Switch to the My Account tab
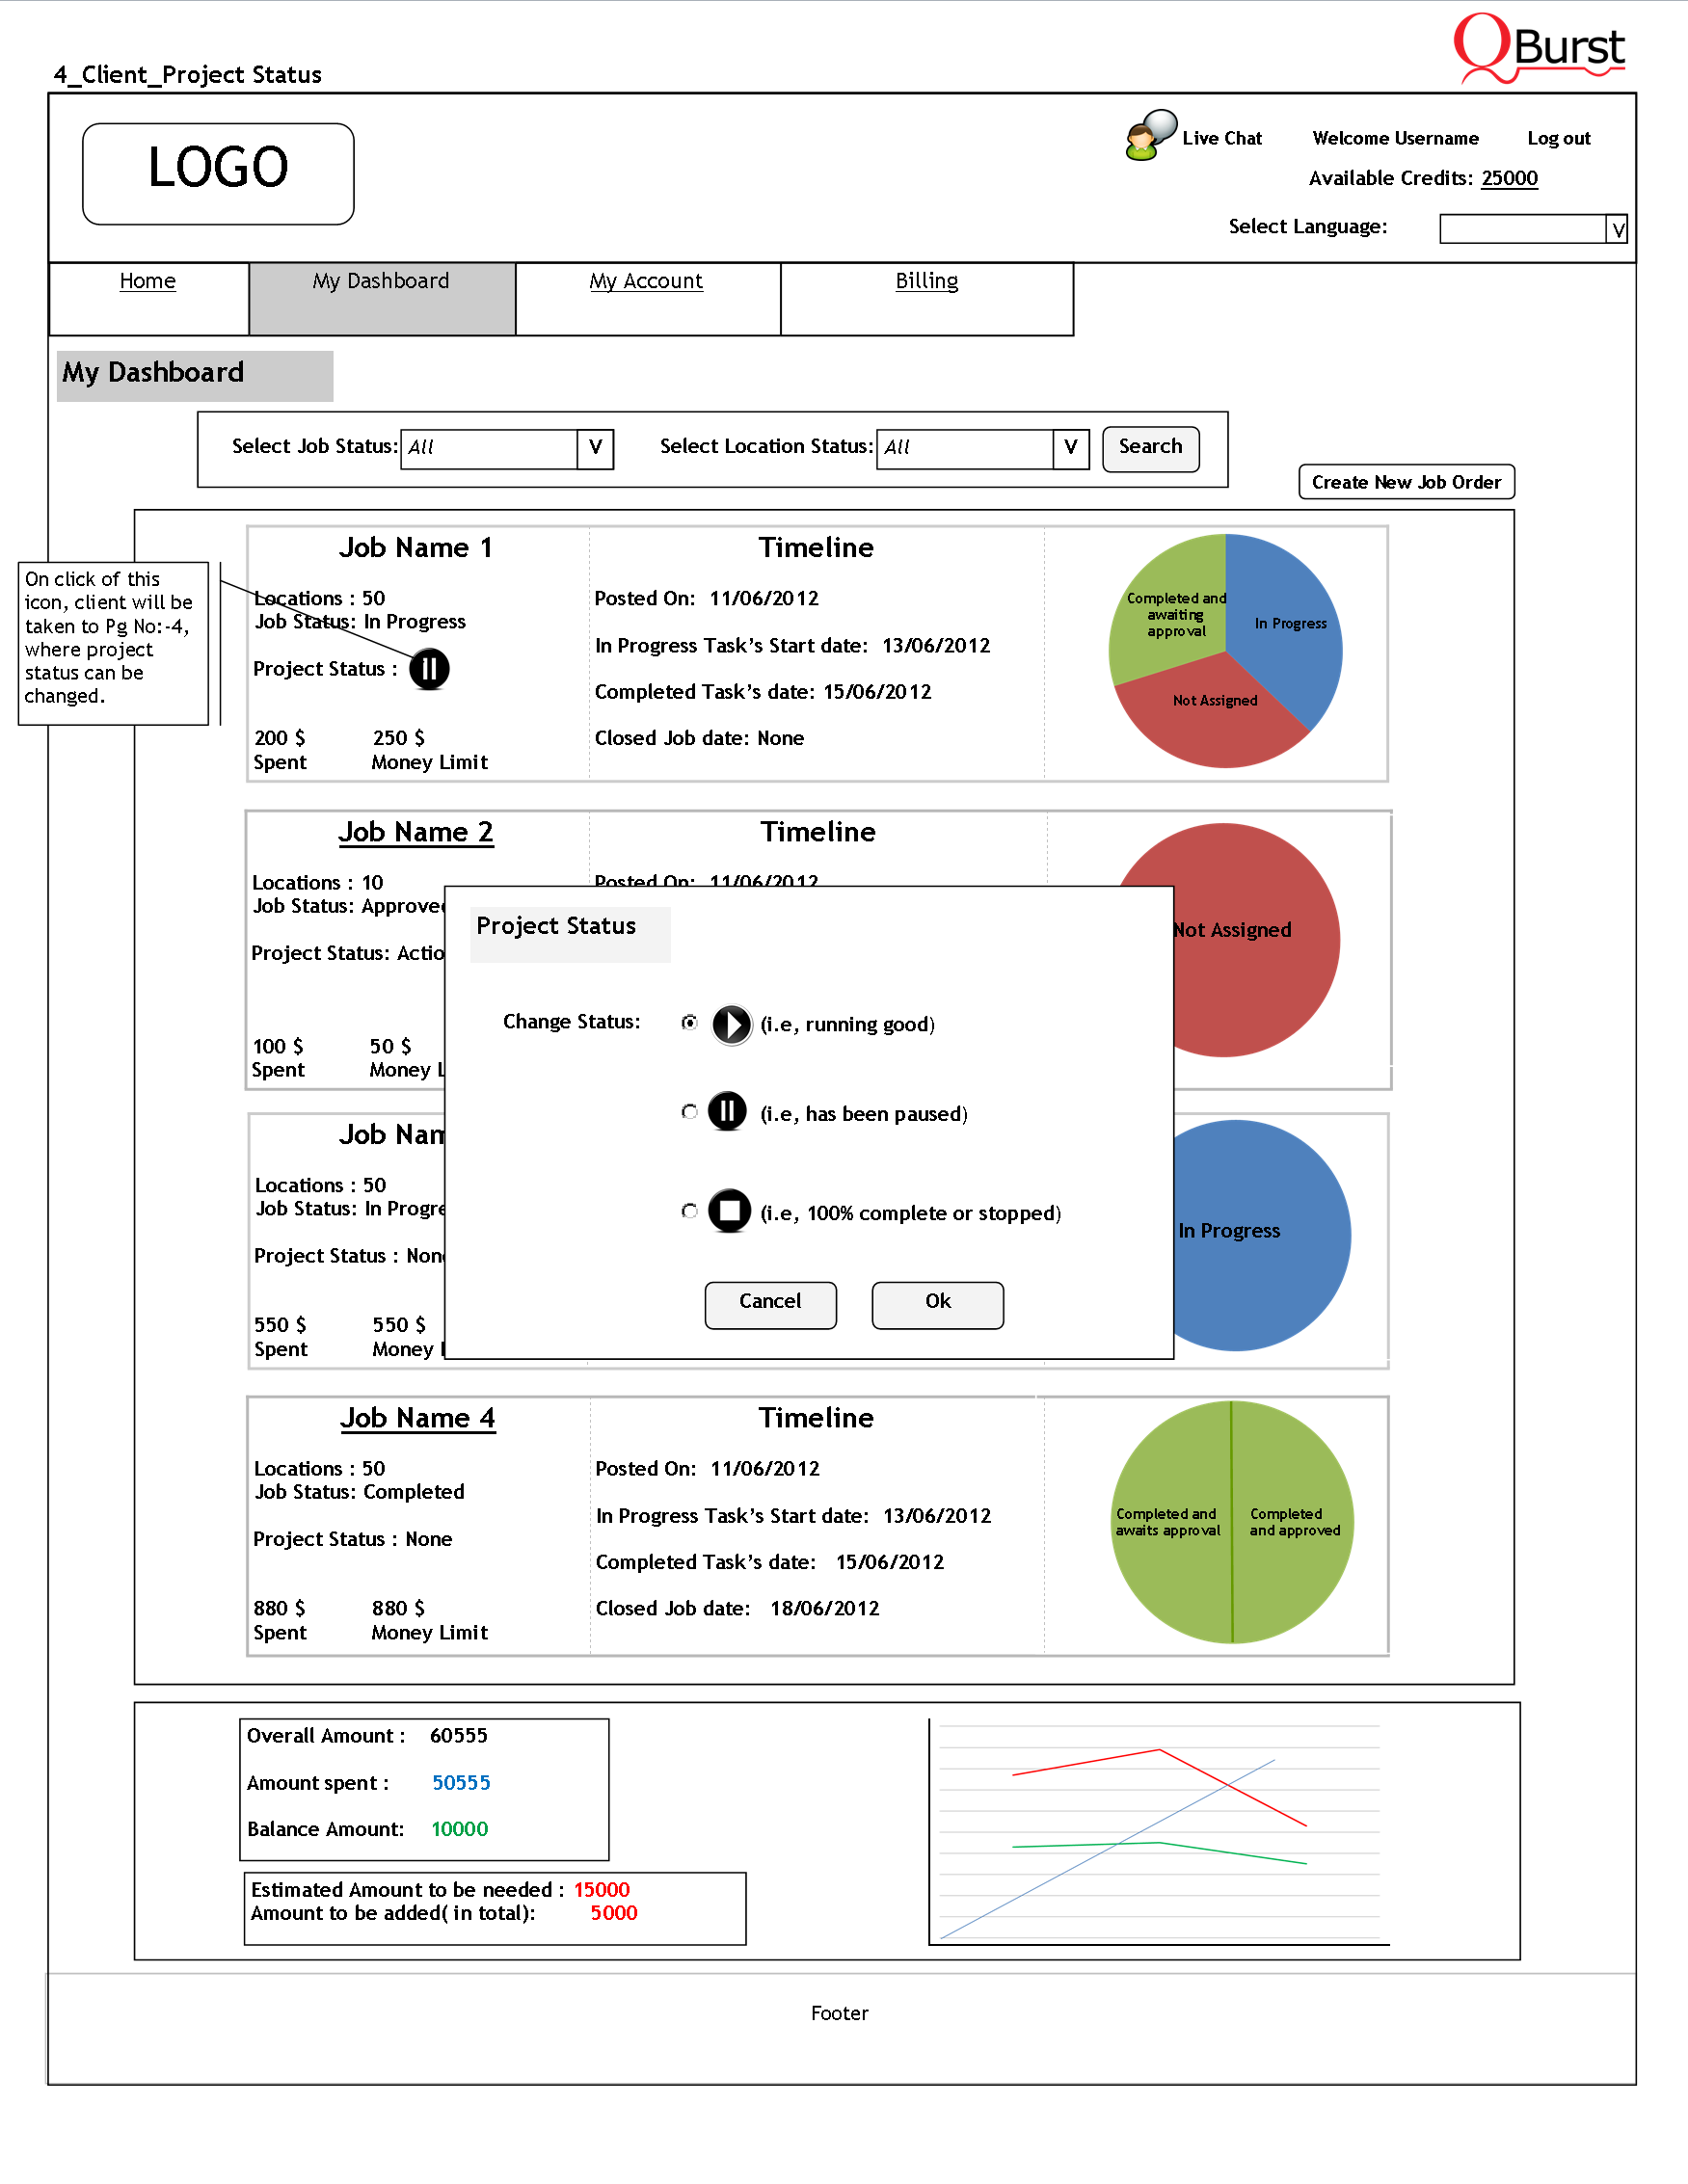1688x2184 pixels. pos(646,282)
